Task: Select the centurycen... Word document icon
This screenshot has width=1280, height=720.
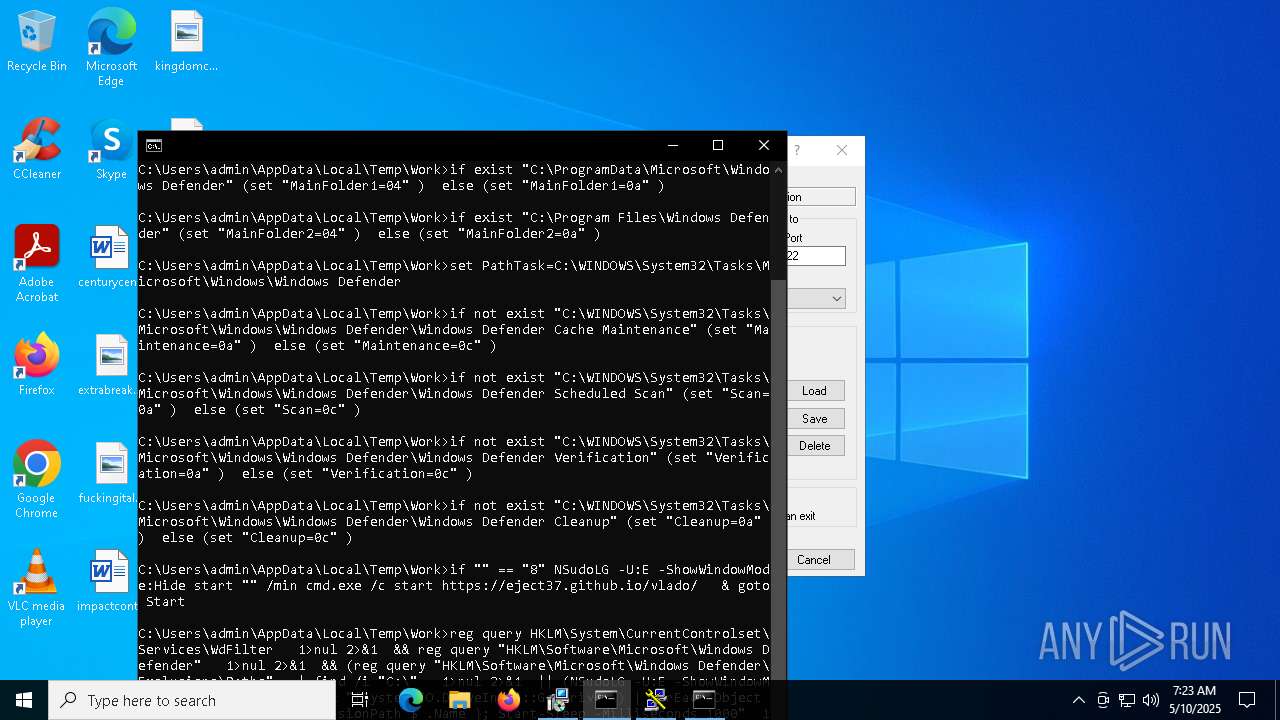Action: click(108, 257)
